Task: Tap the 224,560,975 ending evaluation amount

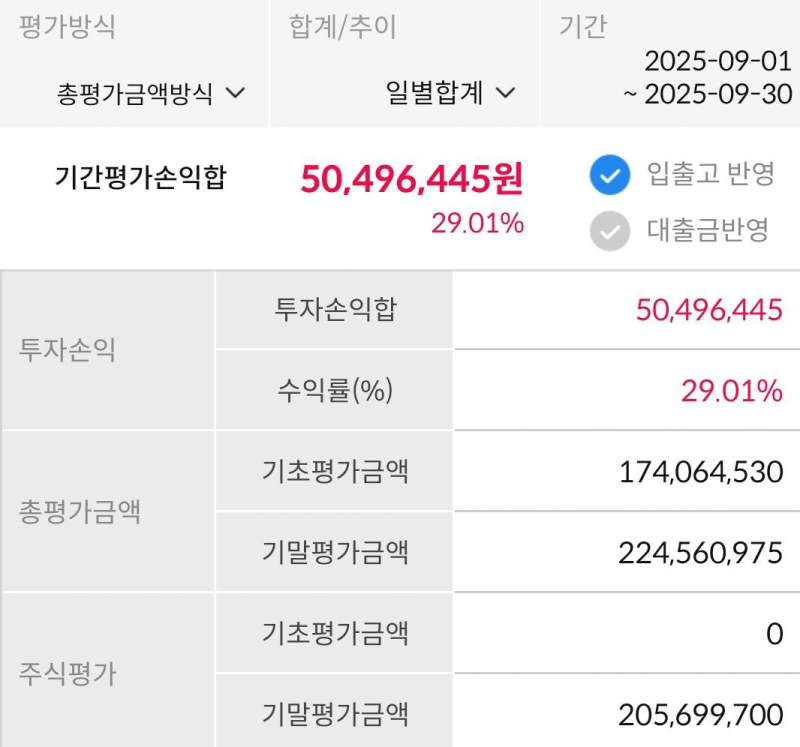Action: click(700, 553)
